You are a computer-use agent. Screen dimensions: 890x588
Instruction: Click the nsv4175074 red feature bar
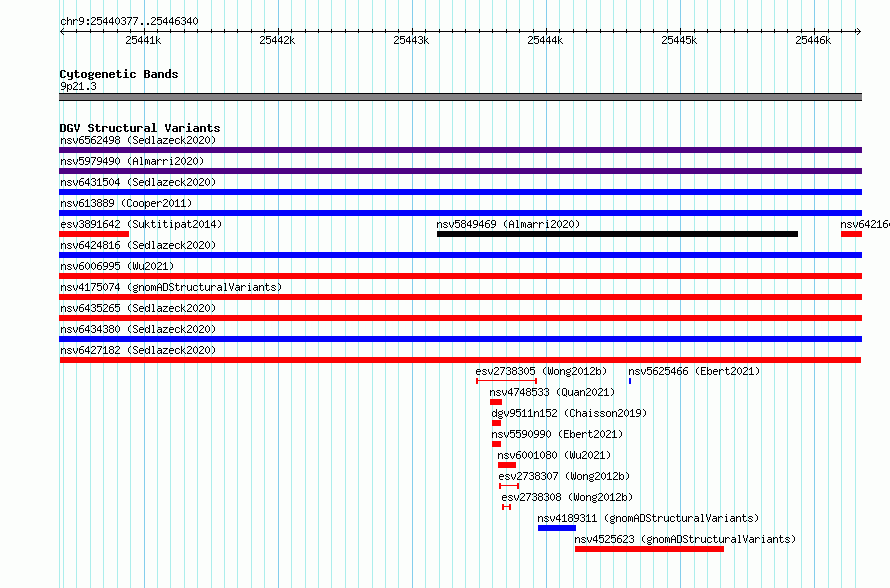[x=460, y=297]
